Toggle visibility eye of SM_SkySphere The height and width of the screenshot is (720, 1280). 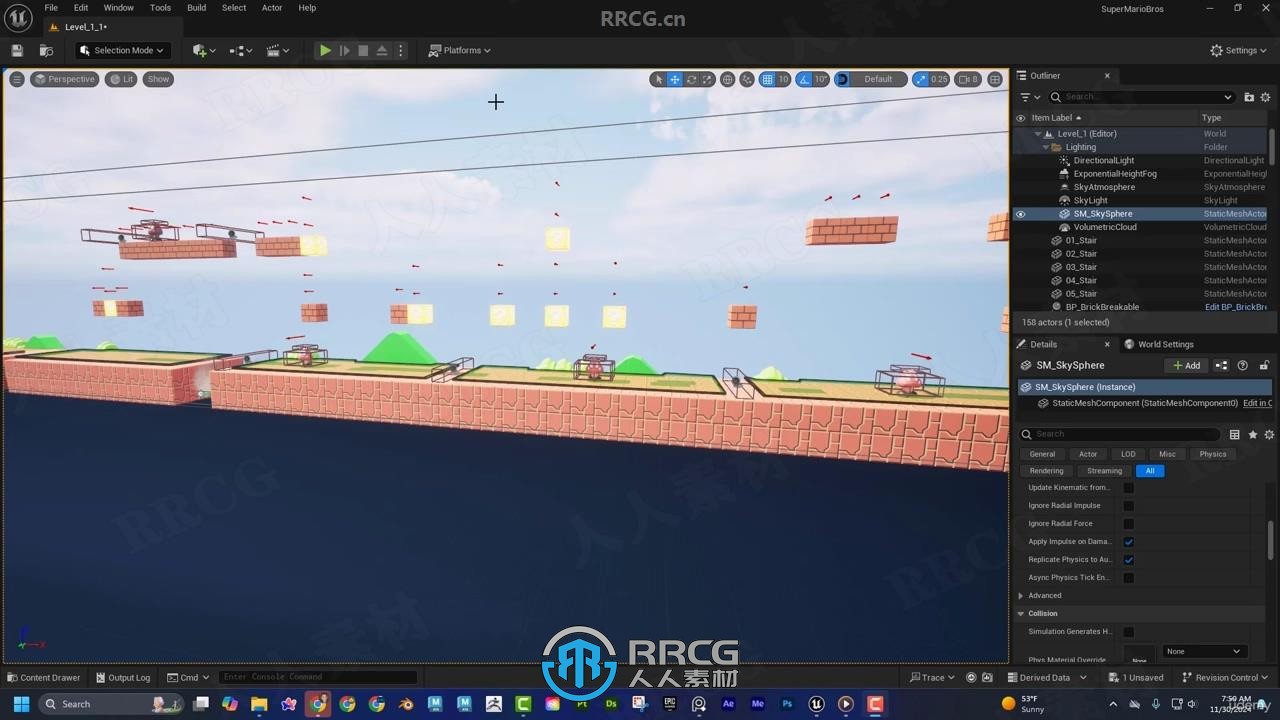tap(1020, 214)
